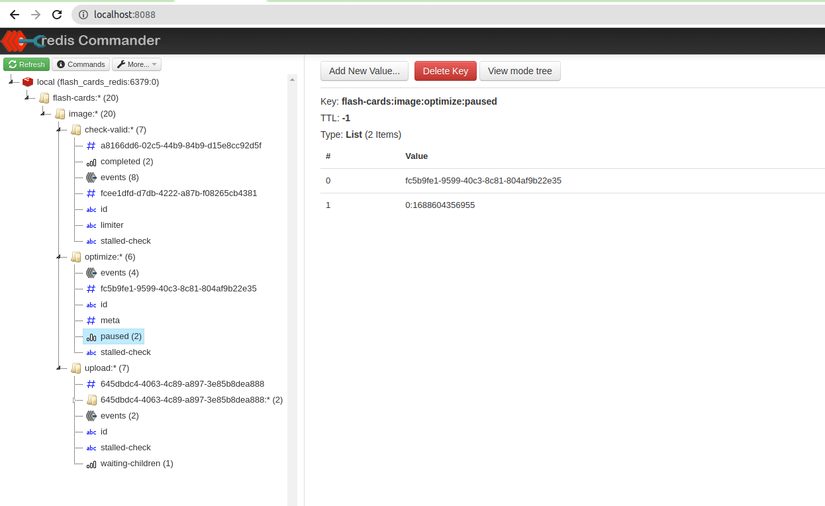Click list icon of waiting-children (1)

point(91,464)
